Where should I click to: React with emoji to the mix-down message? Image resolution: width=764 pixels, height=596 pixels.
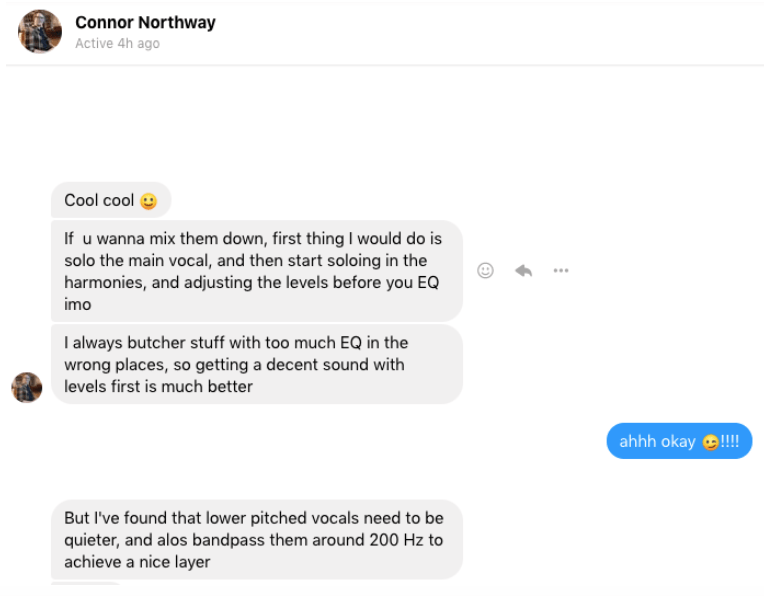[485, 270]
